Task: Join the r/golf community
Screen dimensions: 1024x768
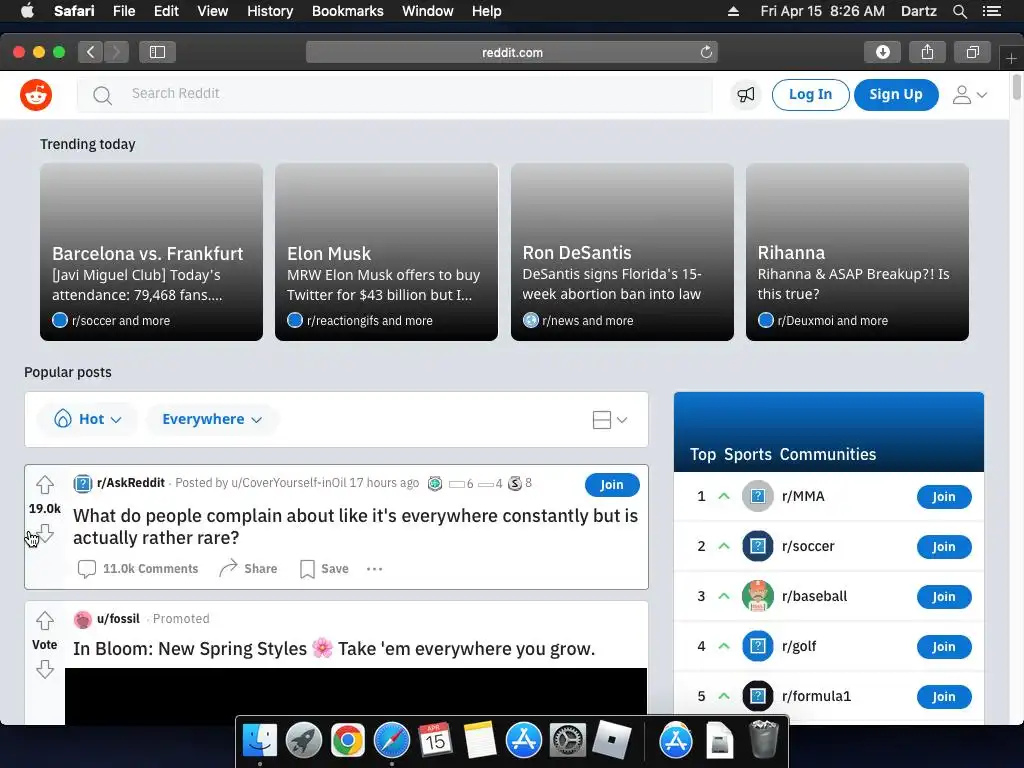Action: 944,647
